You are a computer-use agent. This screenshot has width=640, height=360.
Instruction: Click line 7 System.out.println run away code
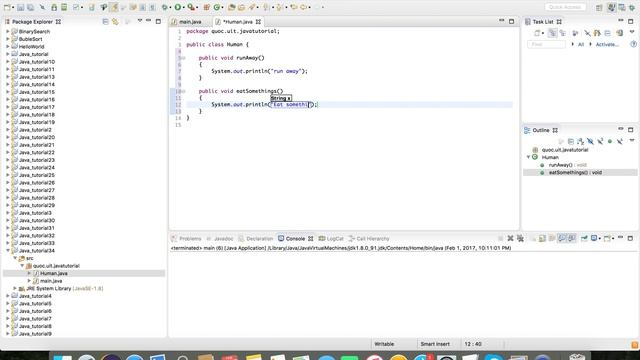[x=259, y=71]
